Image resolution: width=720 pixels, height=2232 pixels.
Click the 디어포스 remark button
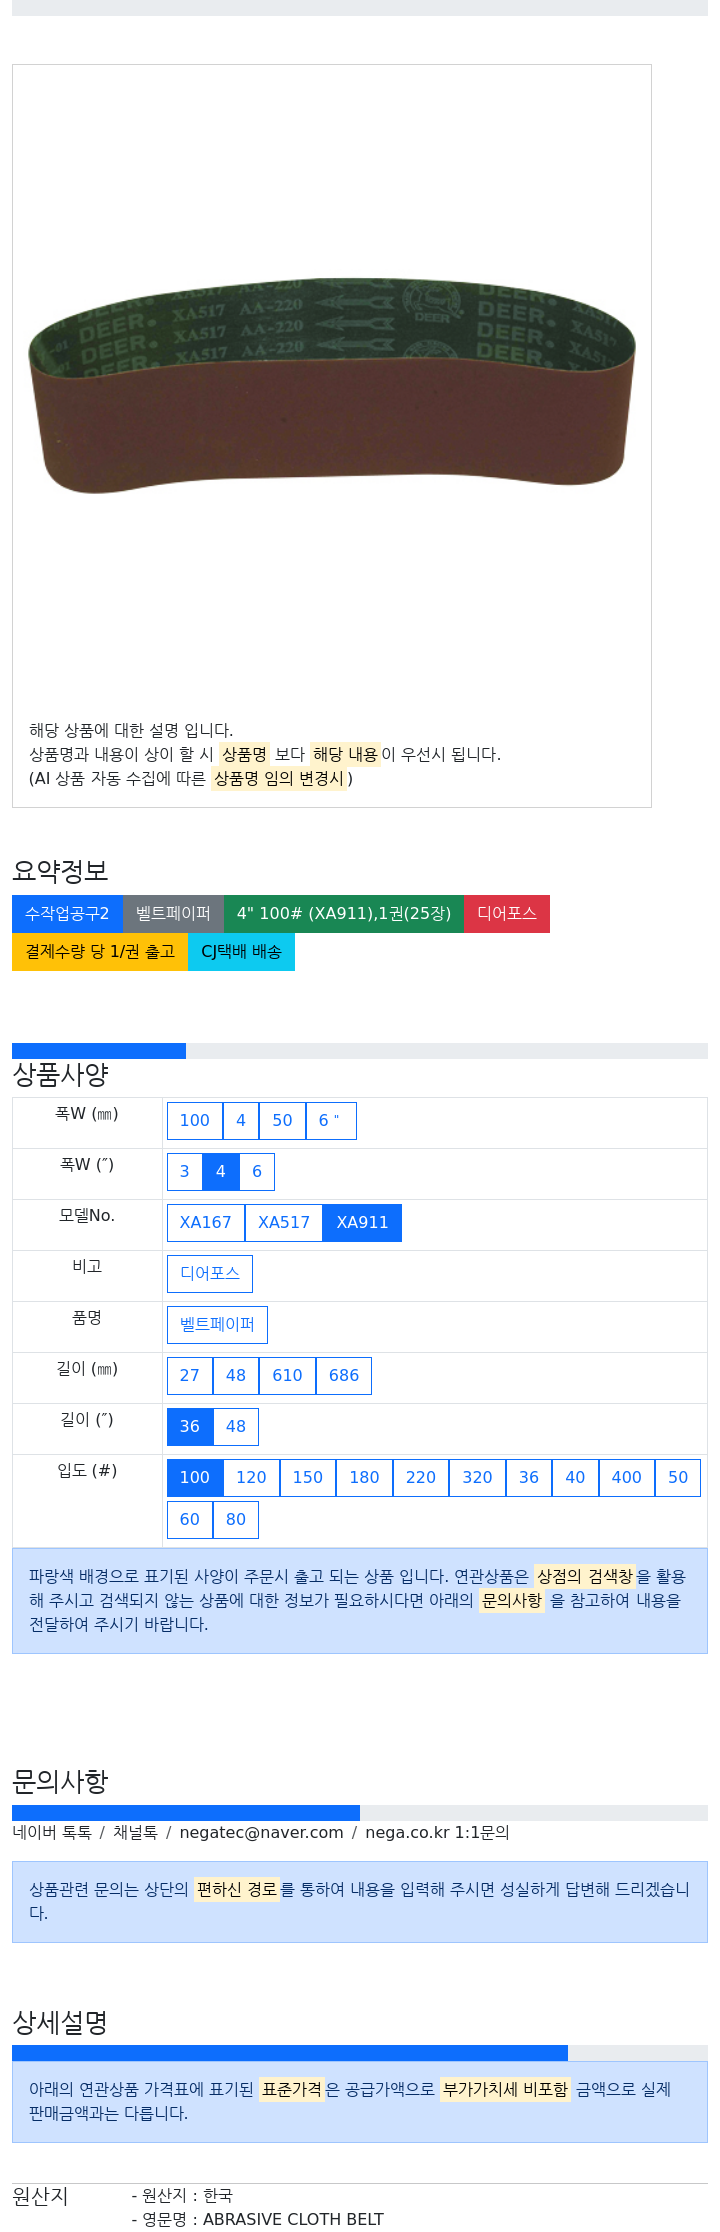tap(210, 1274)
